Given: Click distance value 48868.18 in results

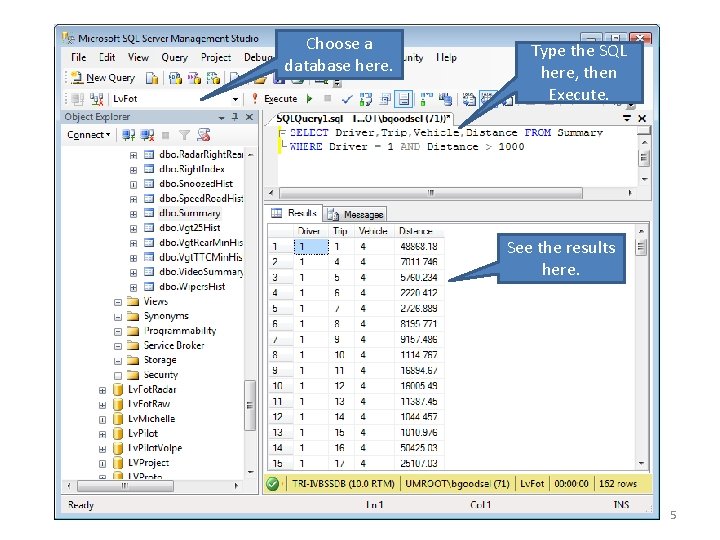Looking at the screenshot, I should pos(419,247).
